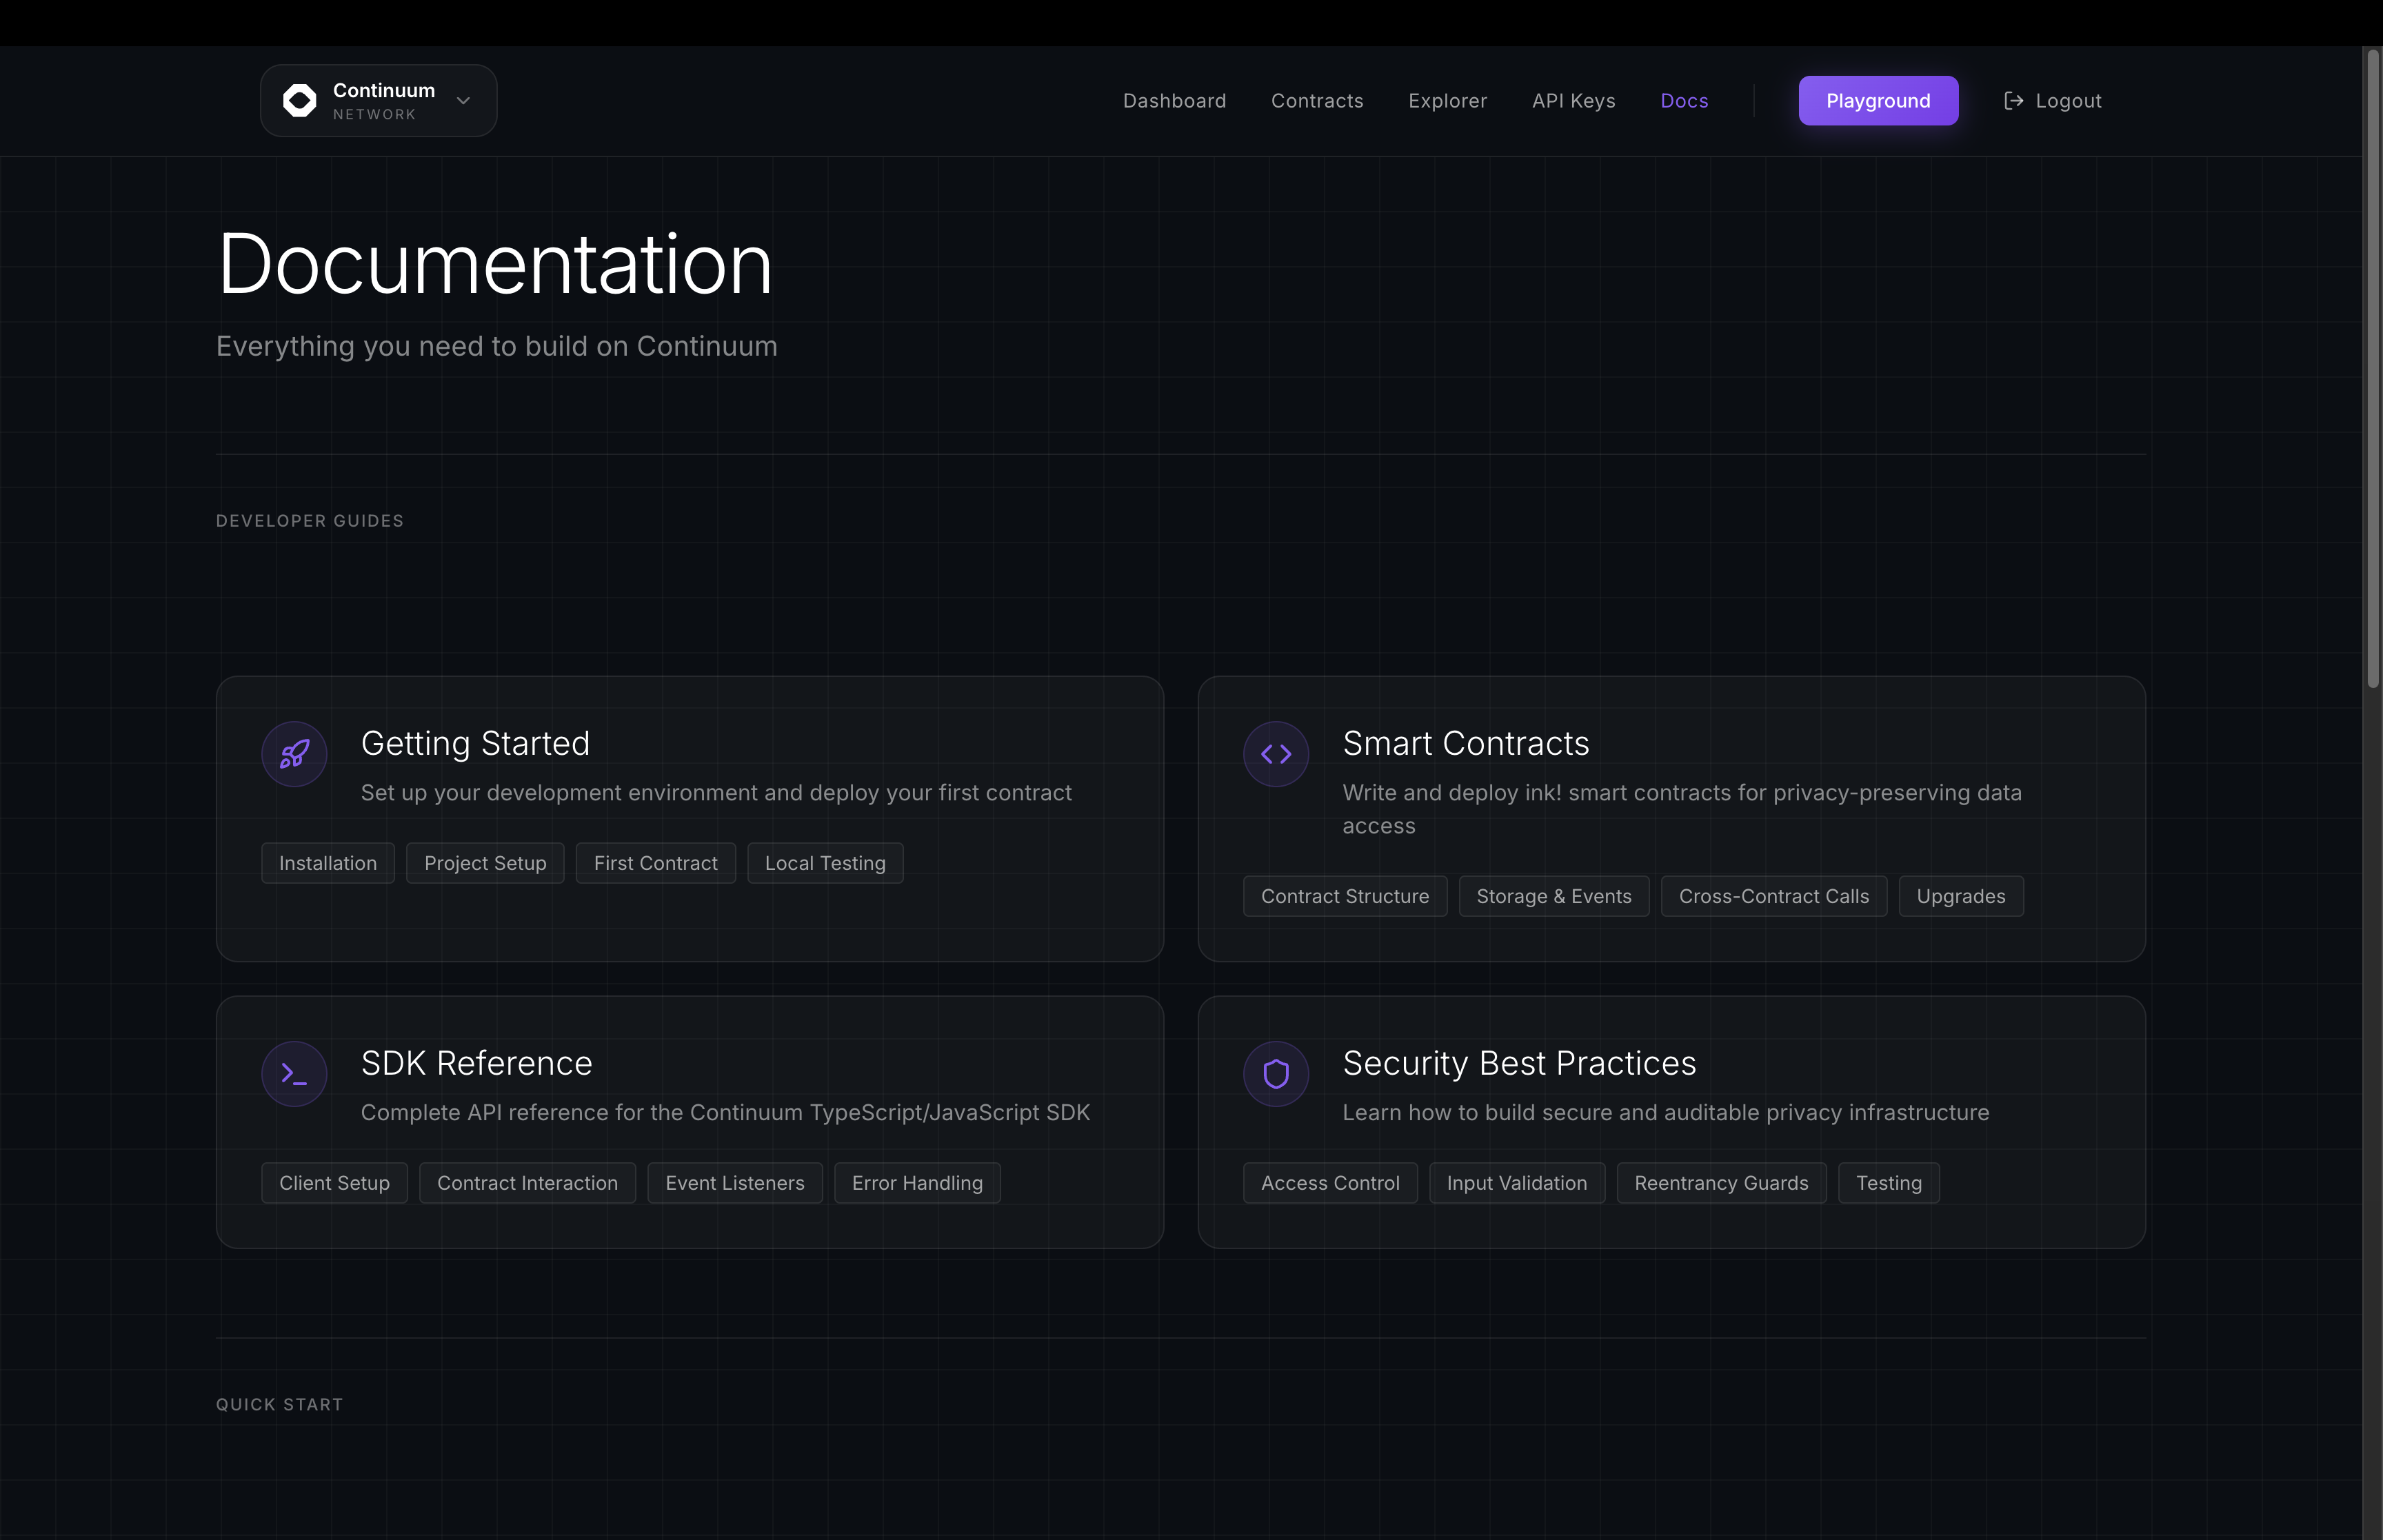The width and height of the screenshot is (2383, 1540).
Task: Click the Logout arrow icon
Action: tap(2014, 101)
